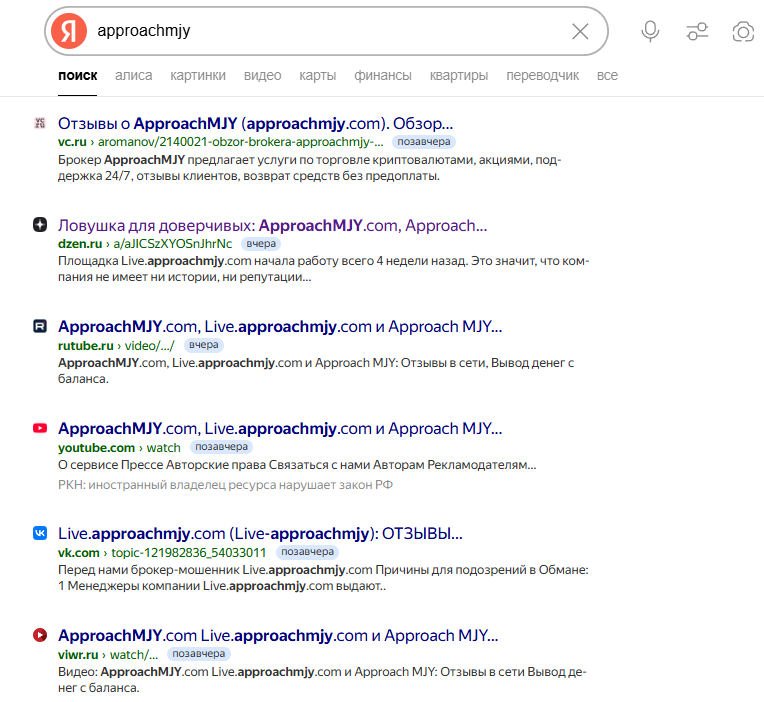764x702 pixels.
Task: Click вчера badge on rutube.ru result
Action: pos(204,345)
